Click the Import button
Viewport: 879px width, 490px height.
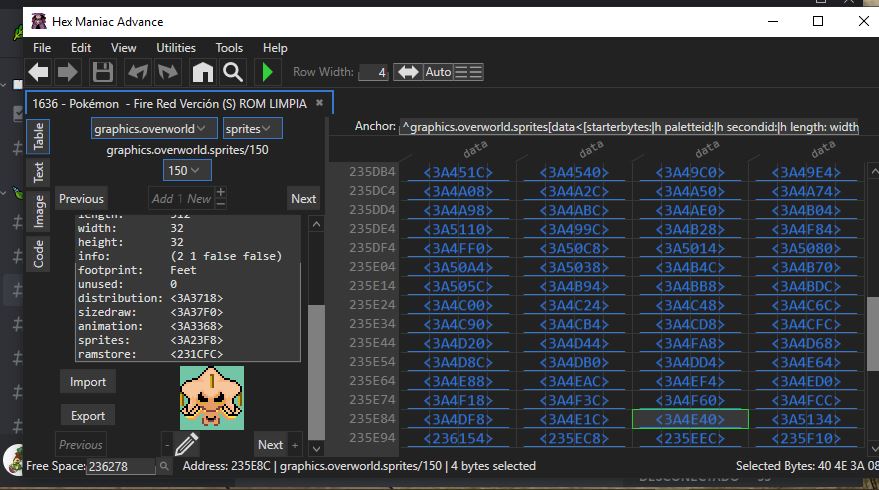(88, 382)
